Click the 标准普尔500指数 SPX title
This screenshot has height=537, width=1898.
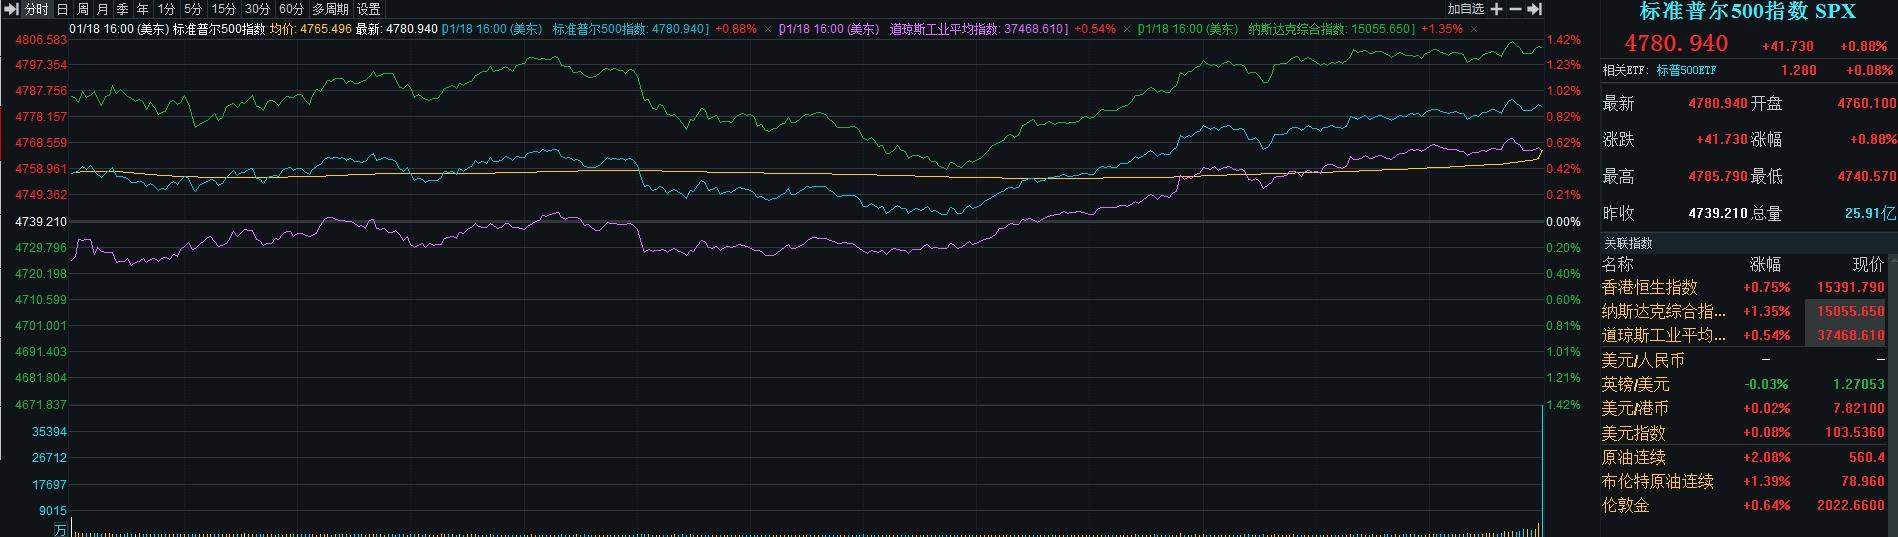(1747, 12)
